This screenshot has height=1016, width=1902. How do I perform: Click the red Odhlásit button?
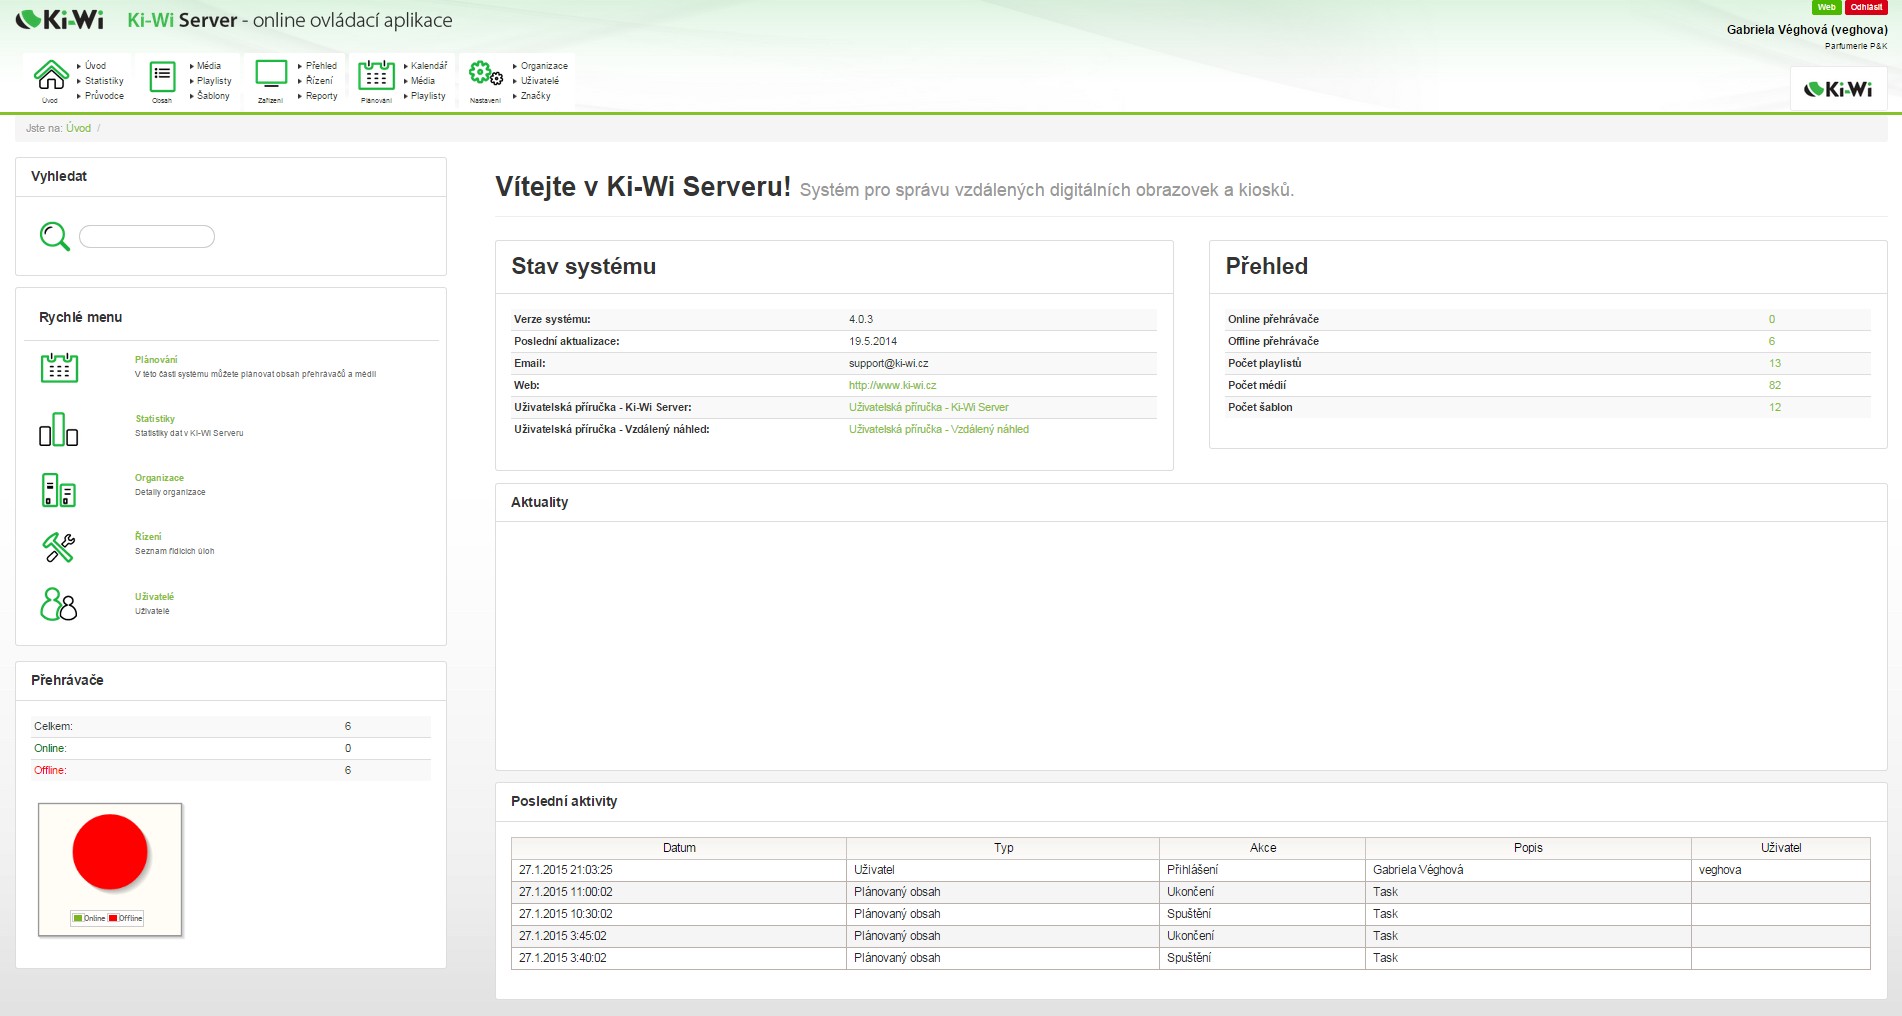point(1866,7)
